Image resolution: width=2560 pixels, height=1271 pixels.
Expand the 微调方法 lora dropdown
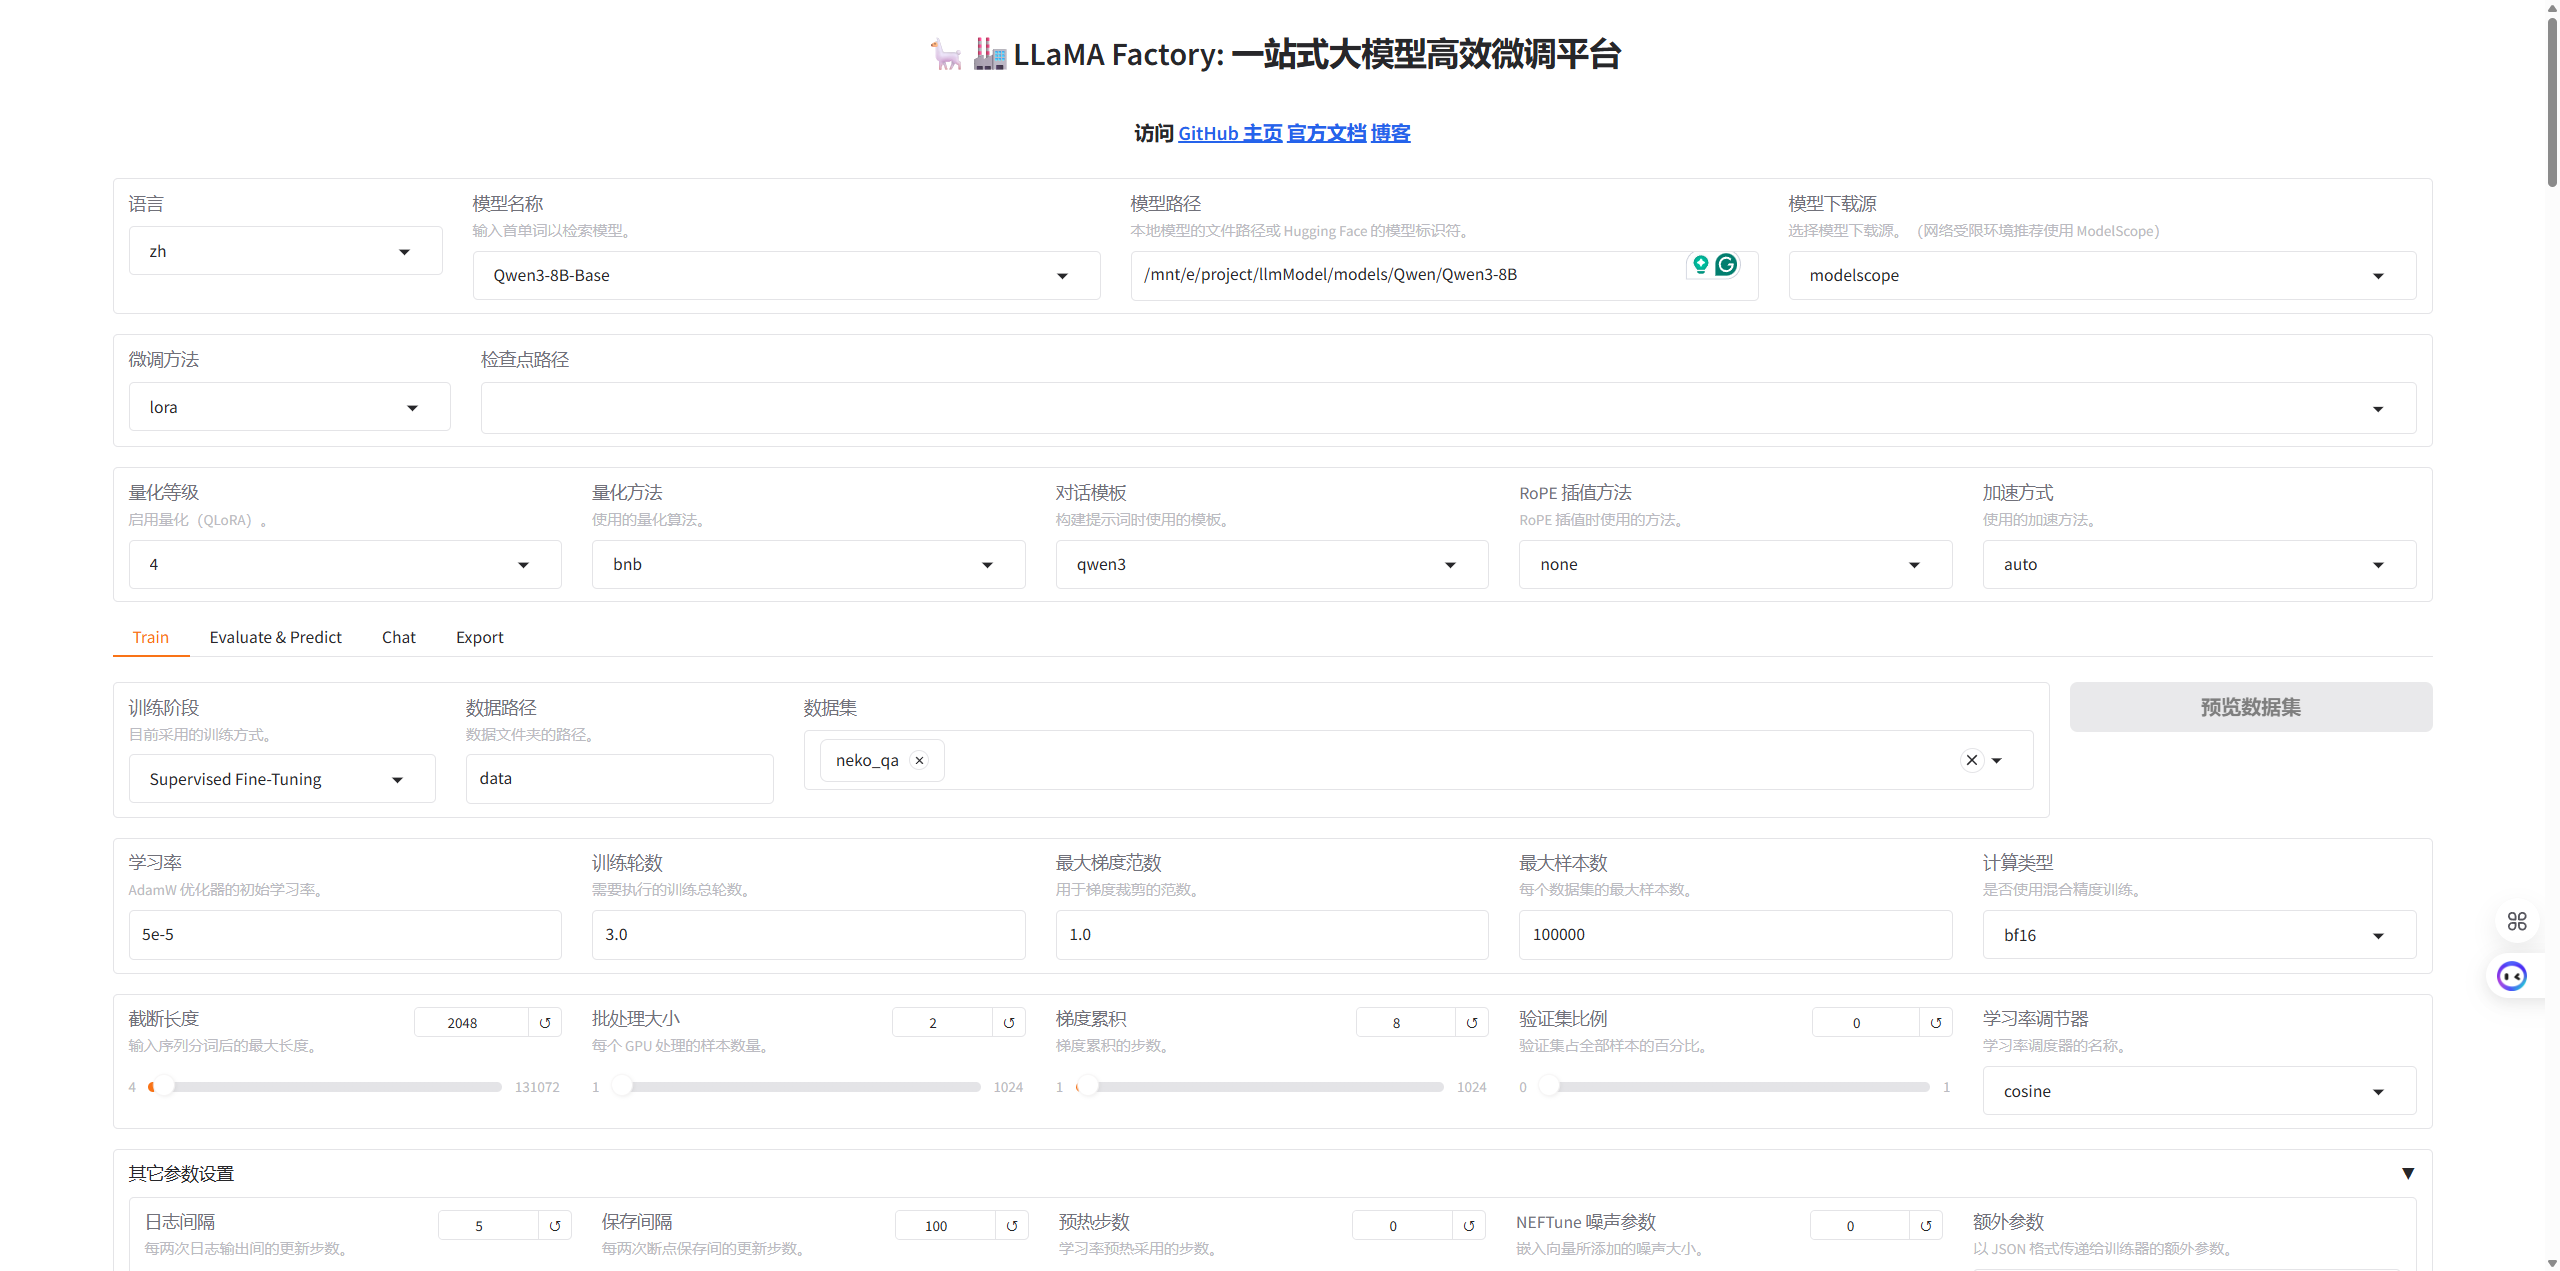pyautogui.click(x=412, y=408)
